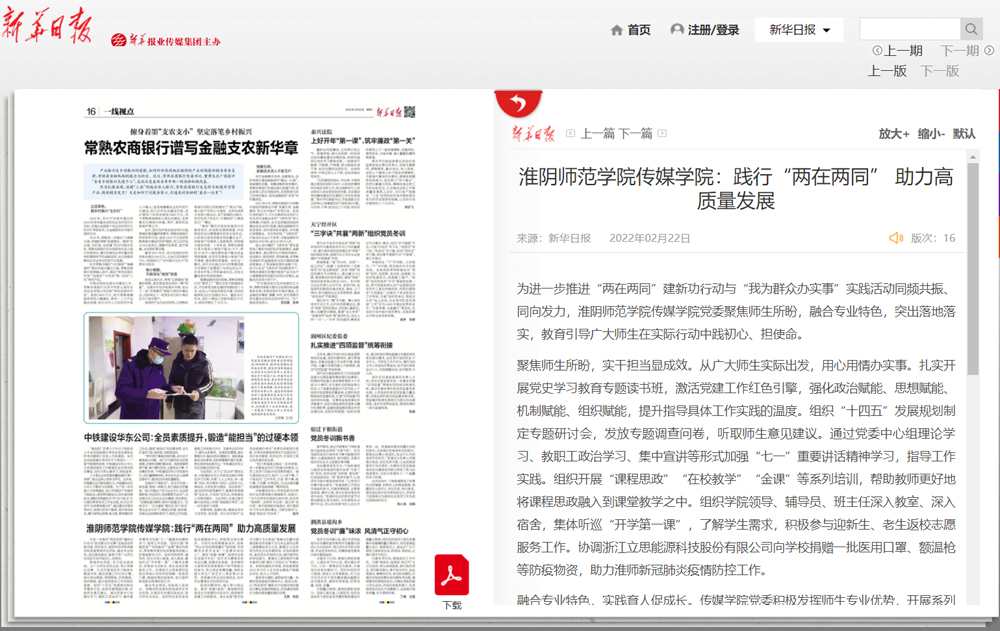Click the magnifier search icon
This screenshot has height=631, width=1000.
coord(971,29)
